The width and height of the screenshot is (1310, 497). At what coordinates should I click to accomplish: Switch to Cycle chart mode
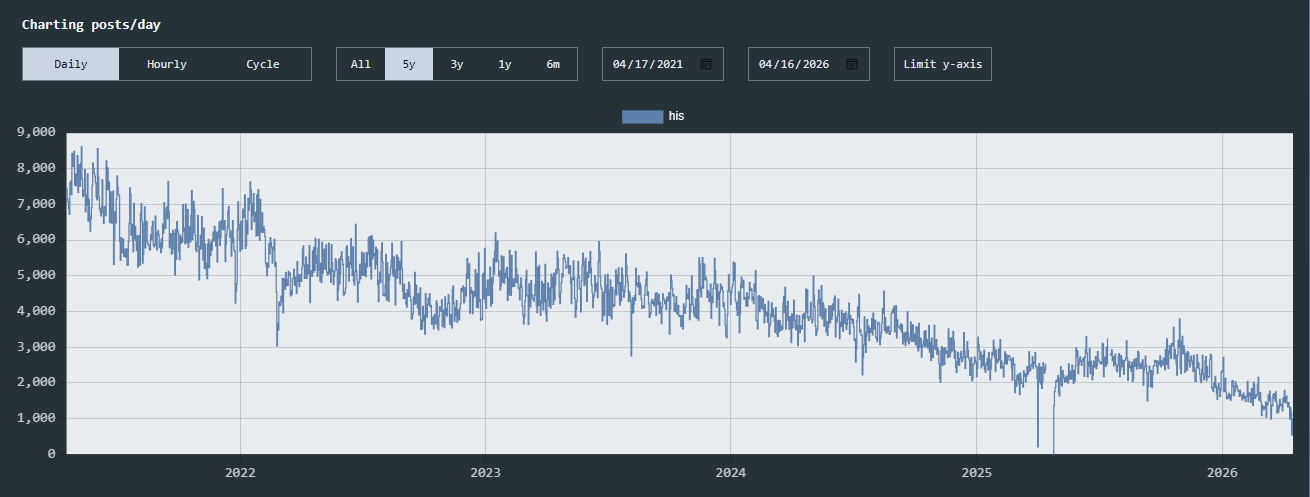point(263,64)
